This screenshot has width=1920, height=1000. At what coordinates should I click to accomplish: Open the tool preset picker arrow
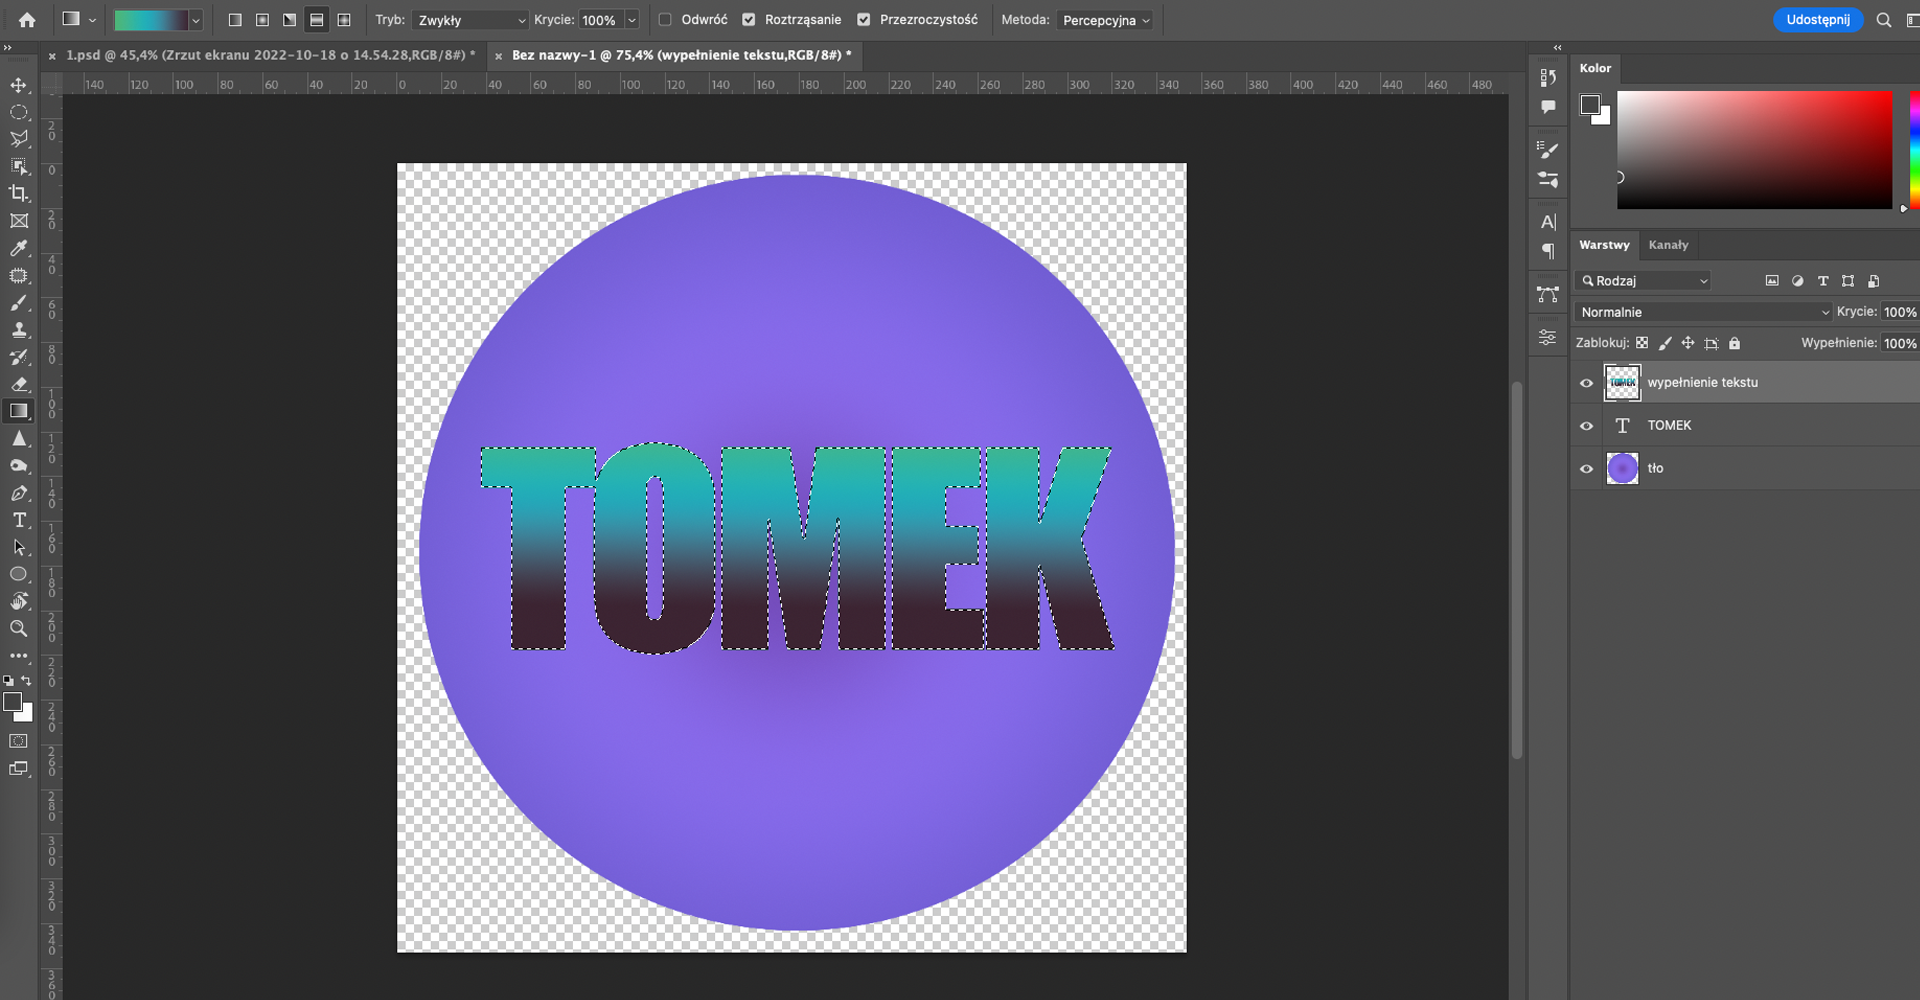[x=92, y=20]
